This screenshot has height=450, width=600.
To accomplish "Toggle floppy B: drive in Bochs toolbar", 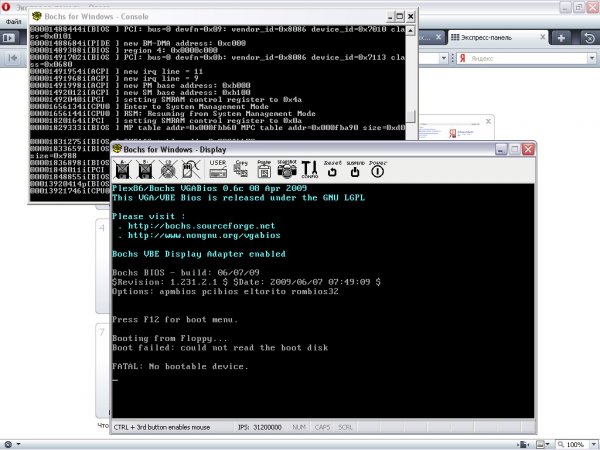I will (x=145, y=169).
